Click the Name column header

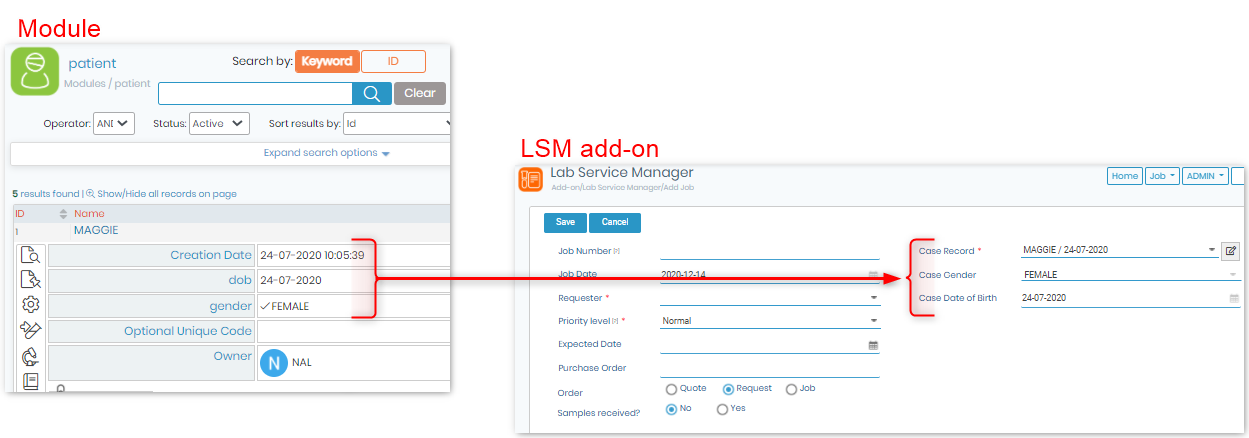click(89, 214)
